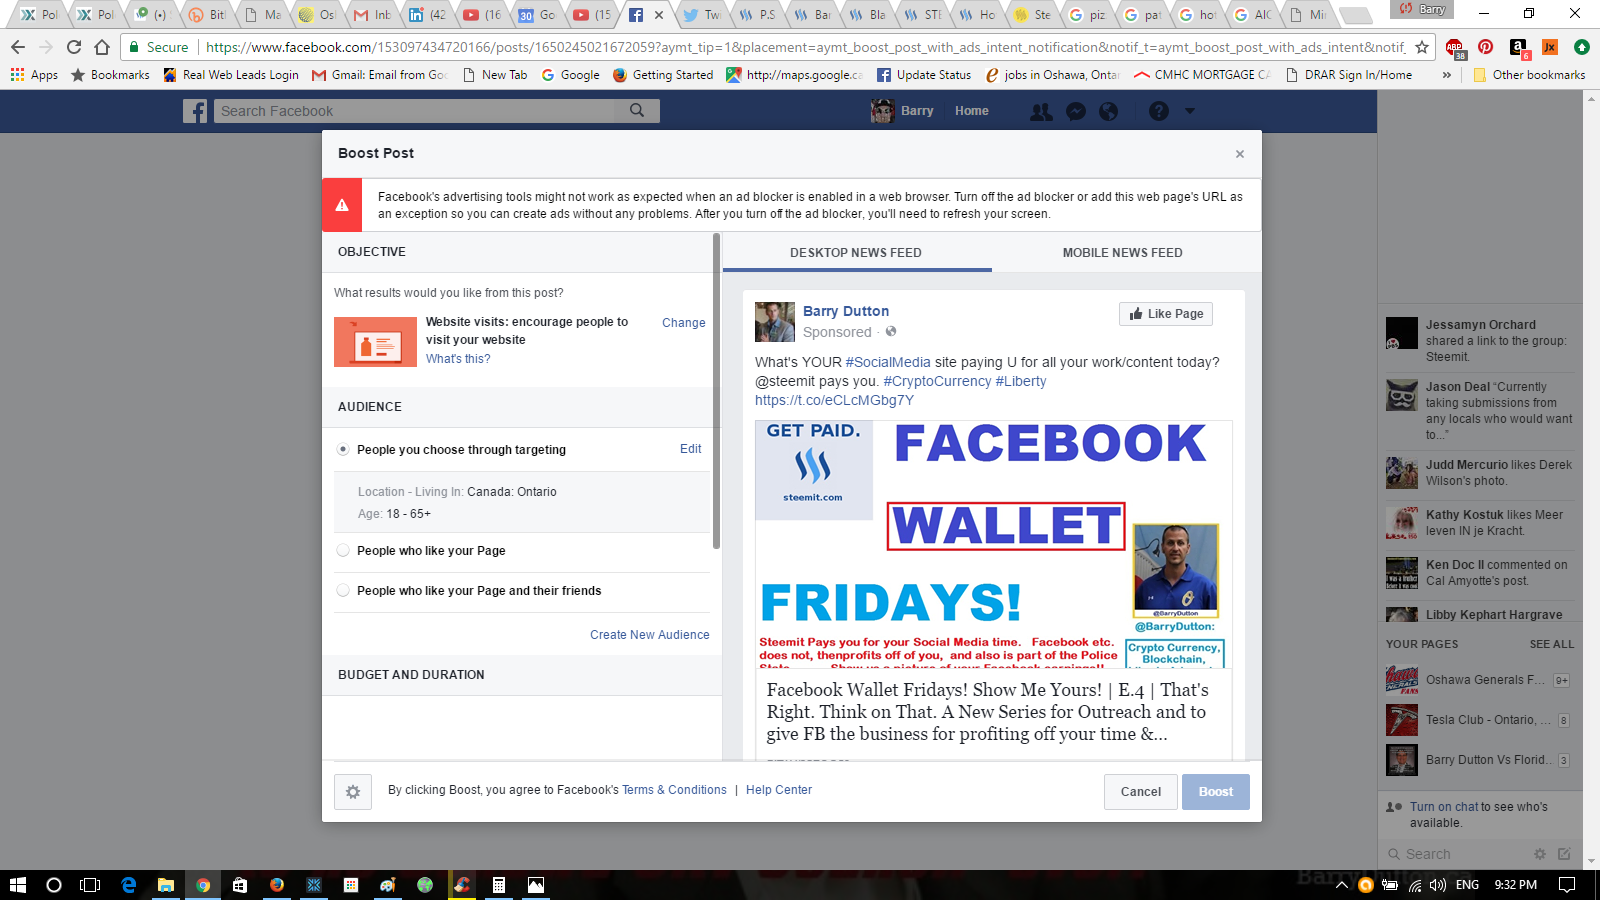Edit the targeting audience

[x=691, y=449]
